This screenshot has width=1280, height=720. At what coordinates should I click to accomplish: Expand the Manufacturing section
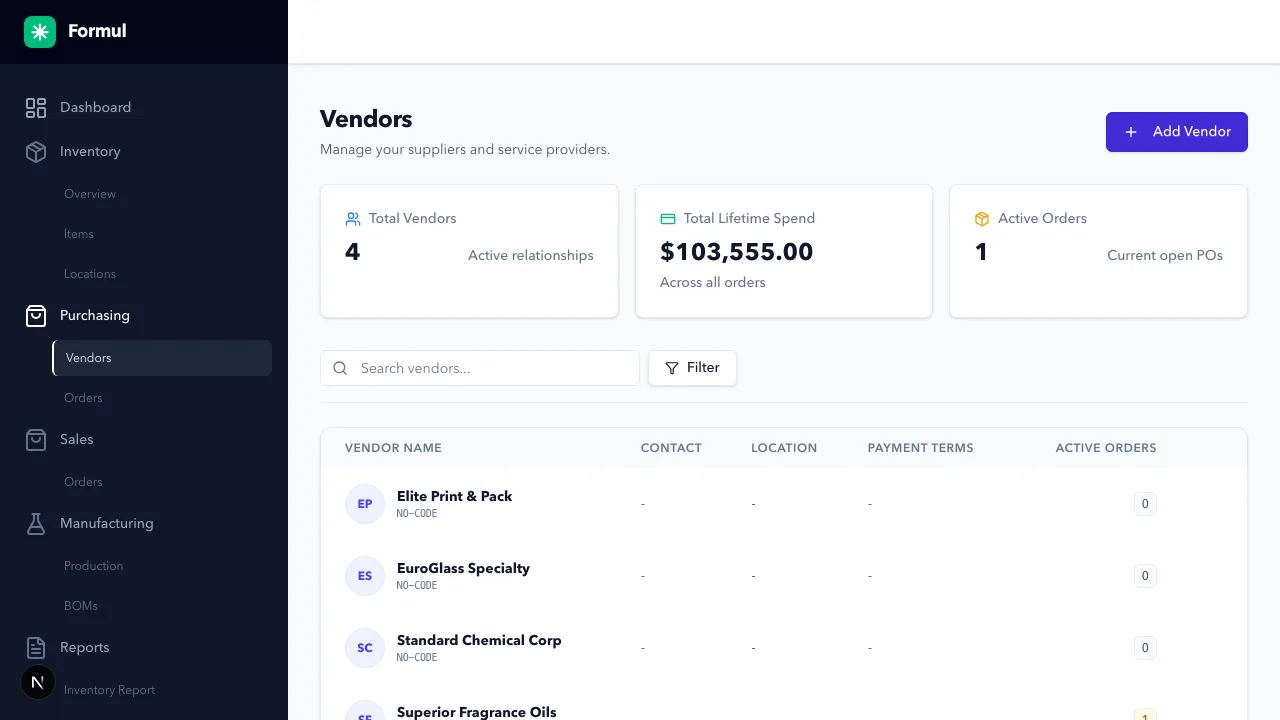(106, 524)
